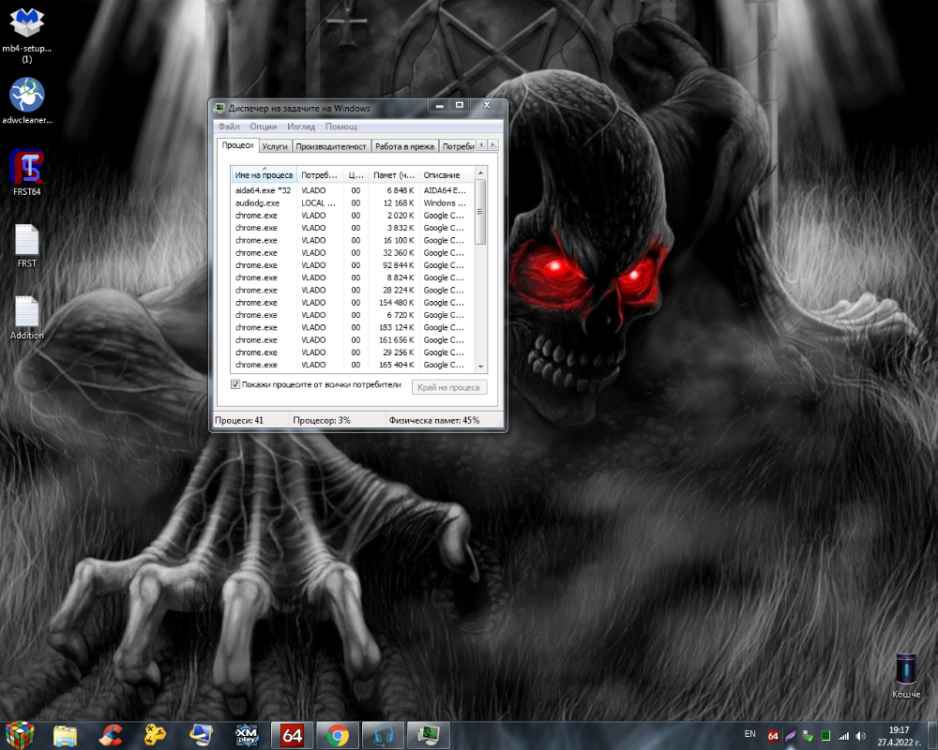938x750 pixels.
Task: Select chrome.exe row using 183 124 K
Action: [x=353, y=327]
